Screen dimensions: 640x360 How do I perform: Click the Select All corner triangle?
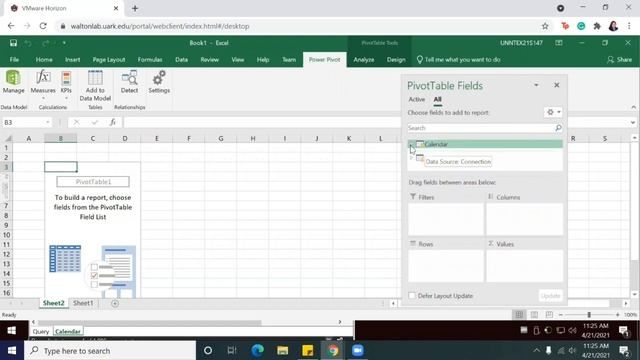[7, 138]
